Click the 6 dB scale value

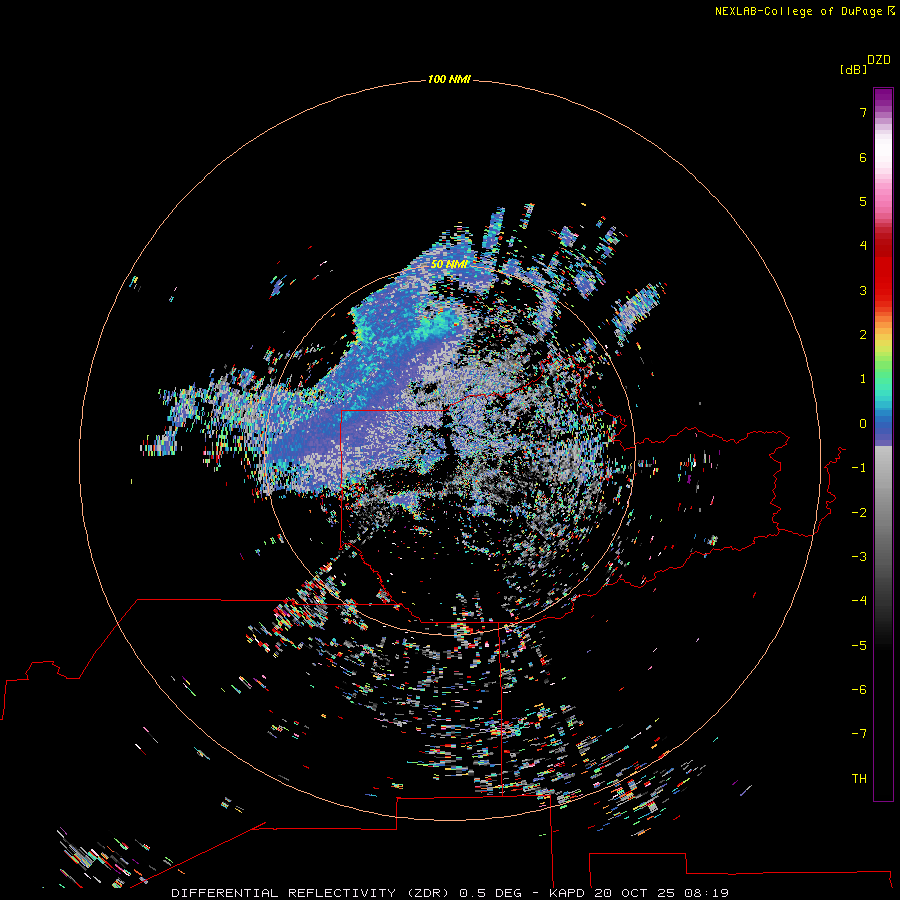(863, 157)
